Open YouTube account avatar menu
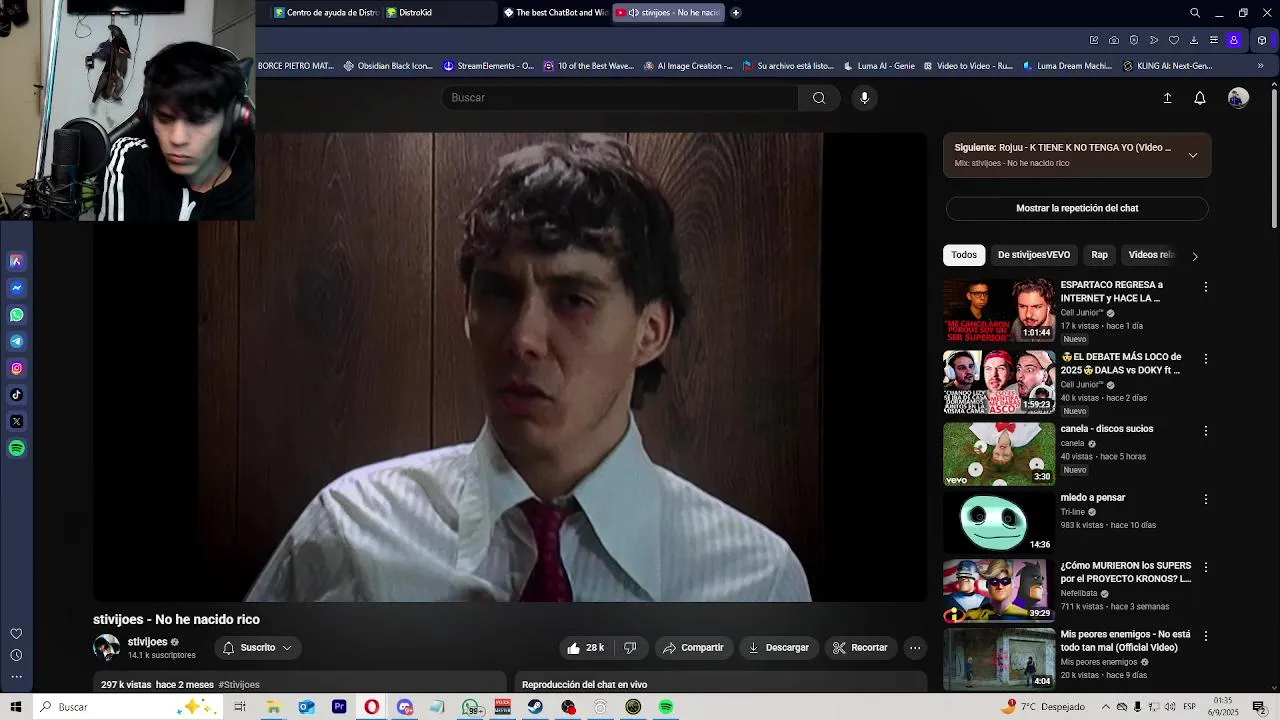The image size is (1280, 720). (1238, 98)
